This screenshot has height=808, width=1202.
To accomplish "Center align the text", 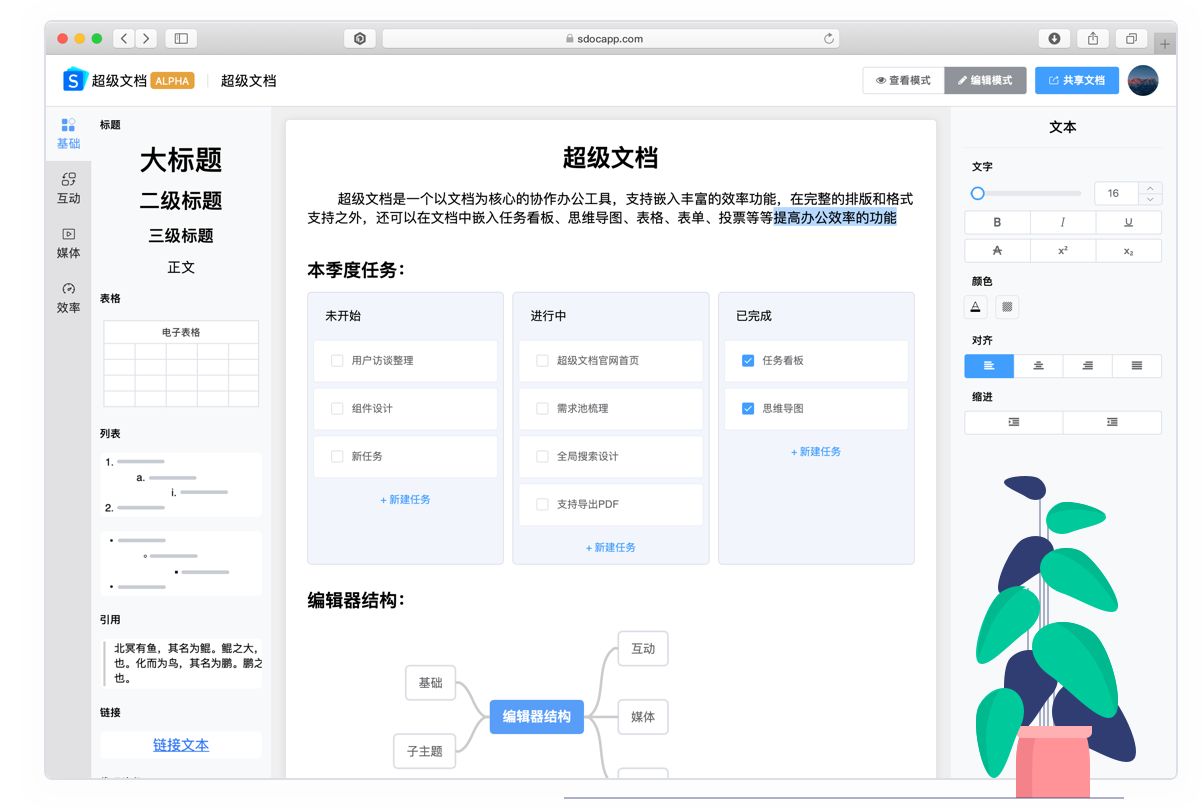I will (x=1038, y=366).
